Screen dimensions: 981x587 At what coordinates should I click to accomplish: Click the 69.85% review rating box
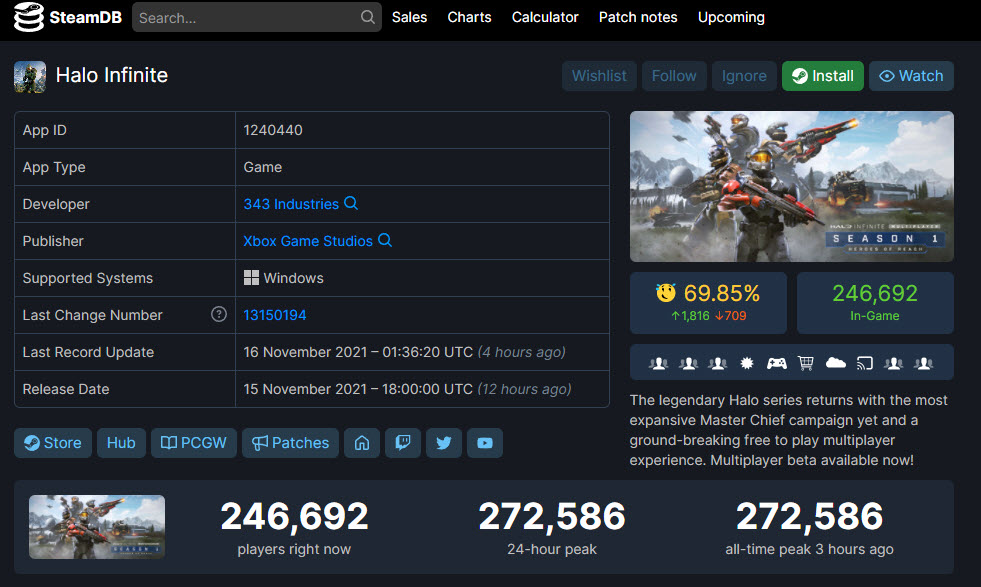[x=708, y=302]
